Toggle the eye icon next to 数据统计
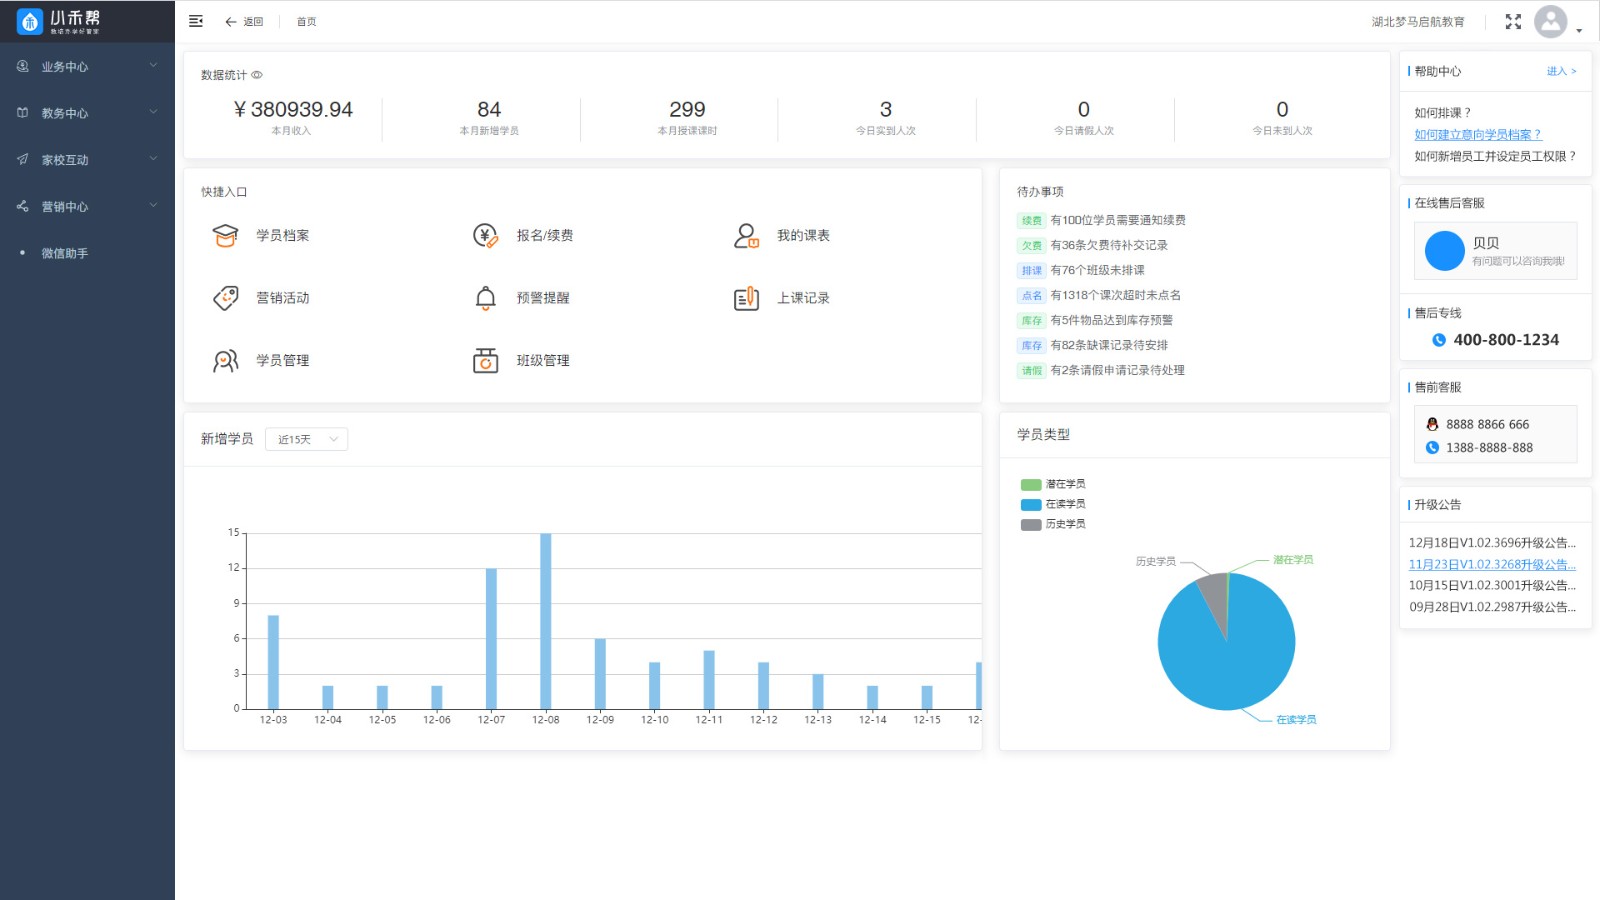 (x=258, y=74)
